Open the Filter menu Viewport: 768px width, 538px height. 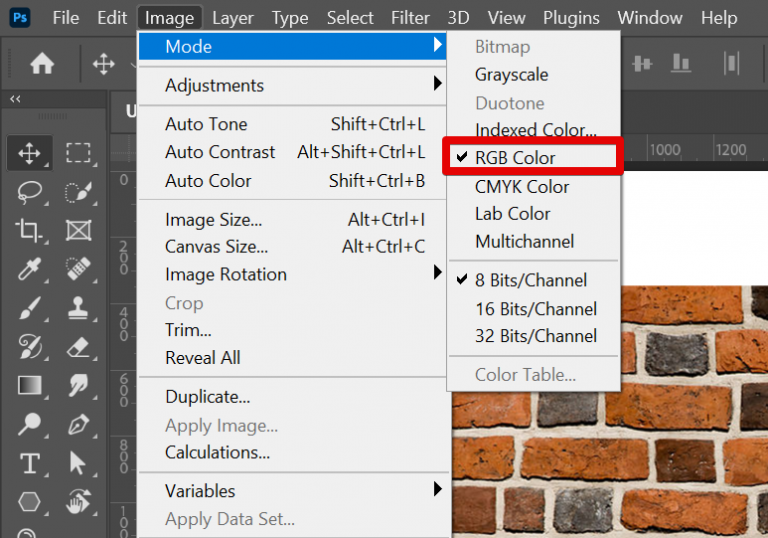tap(410, 18)
